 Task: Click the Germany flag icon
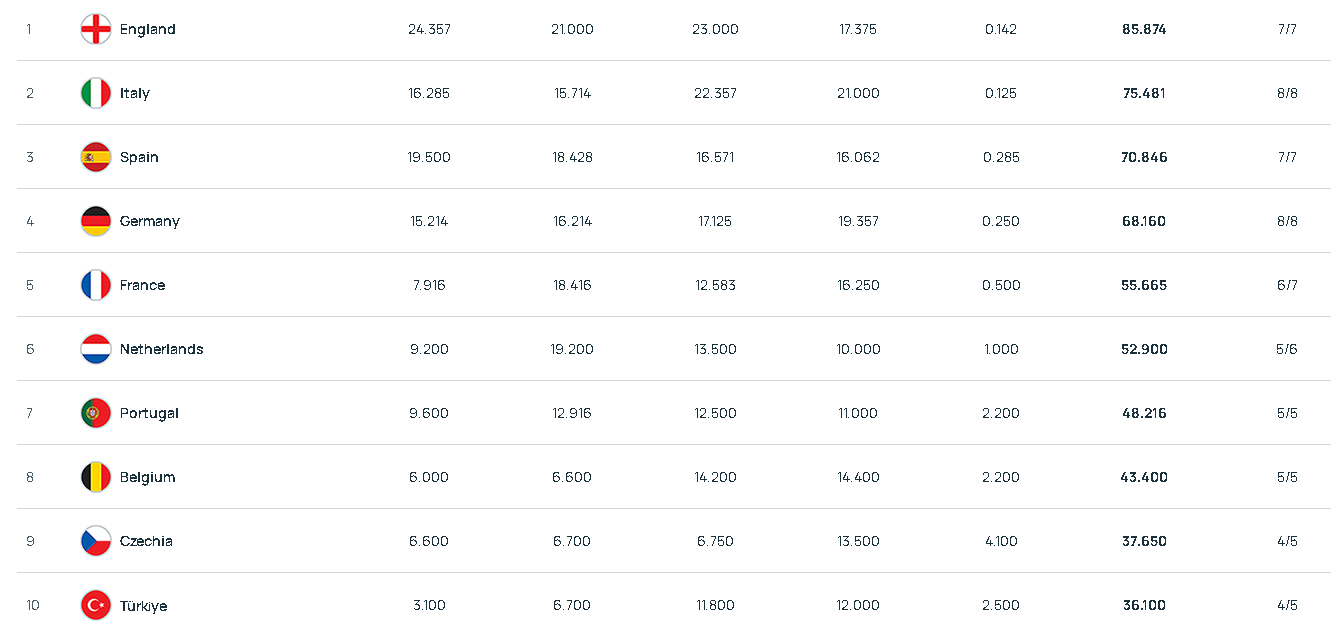[96, 221]
